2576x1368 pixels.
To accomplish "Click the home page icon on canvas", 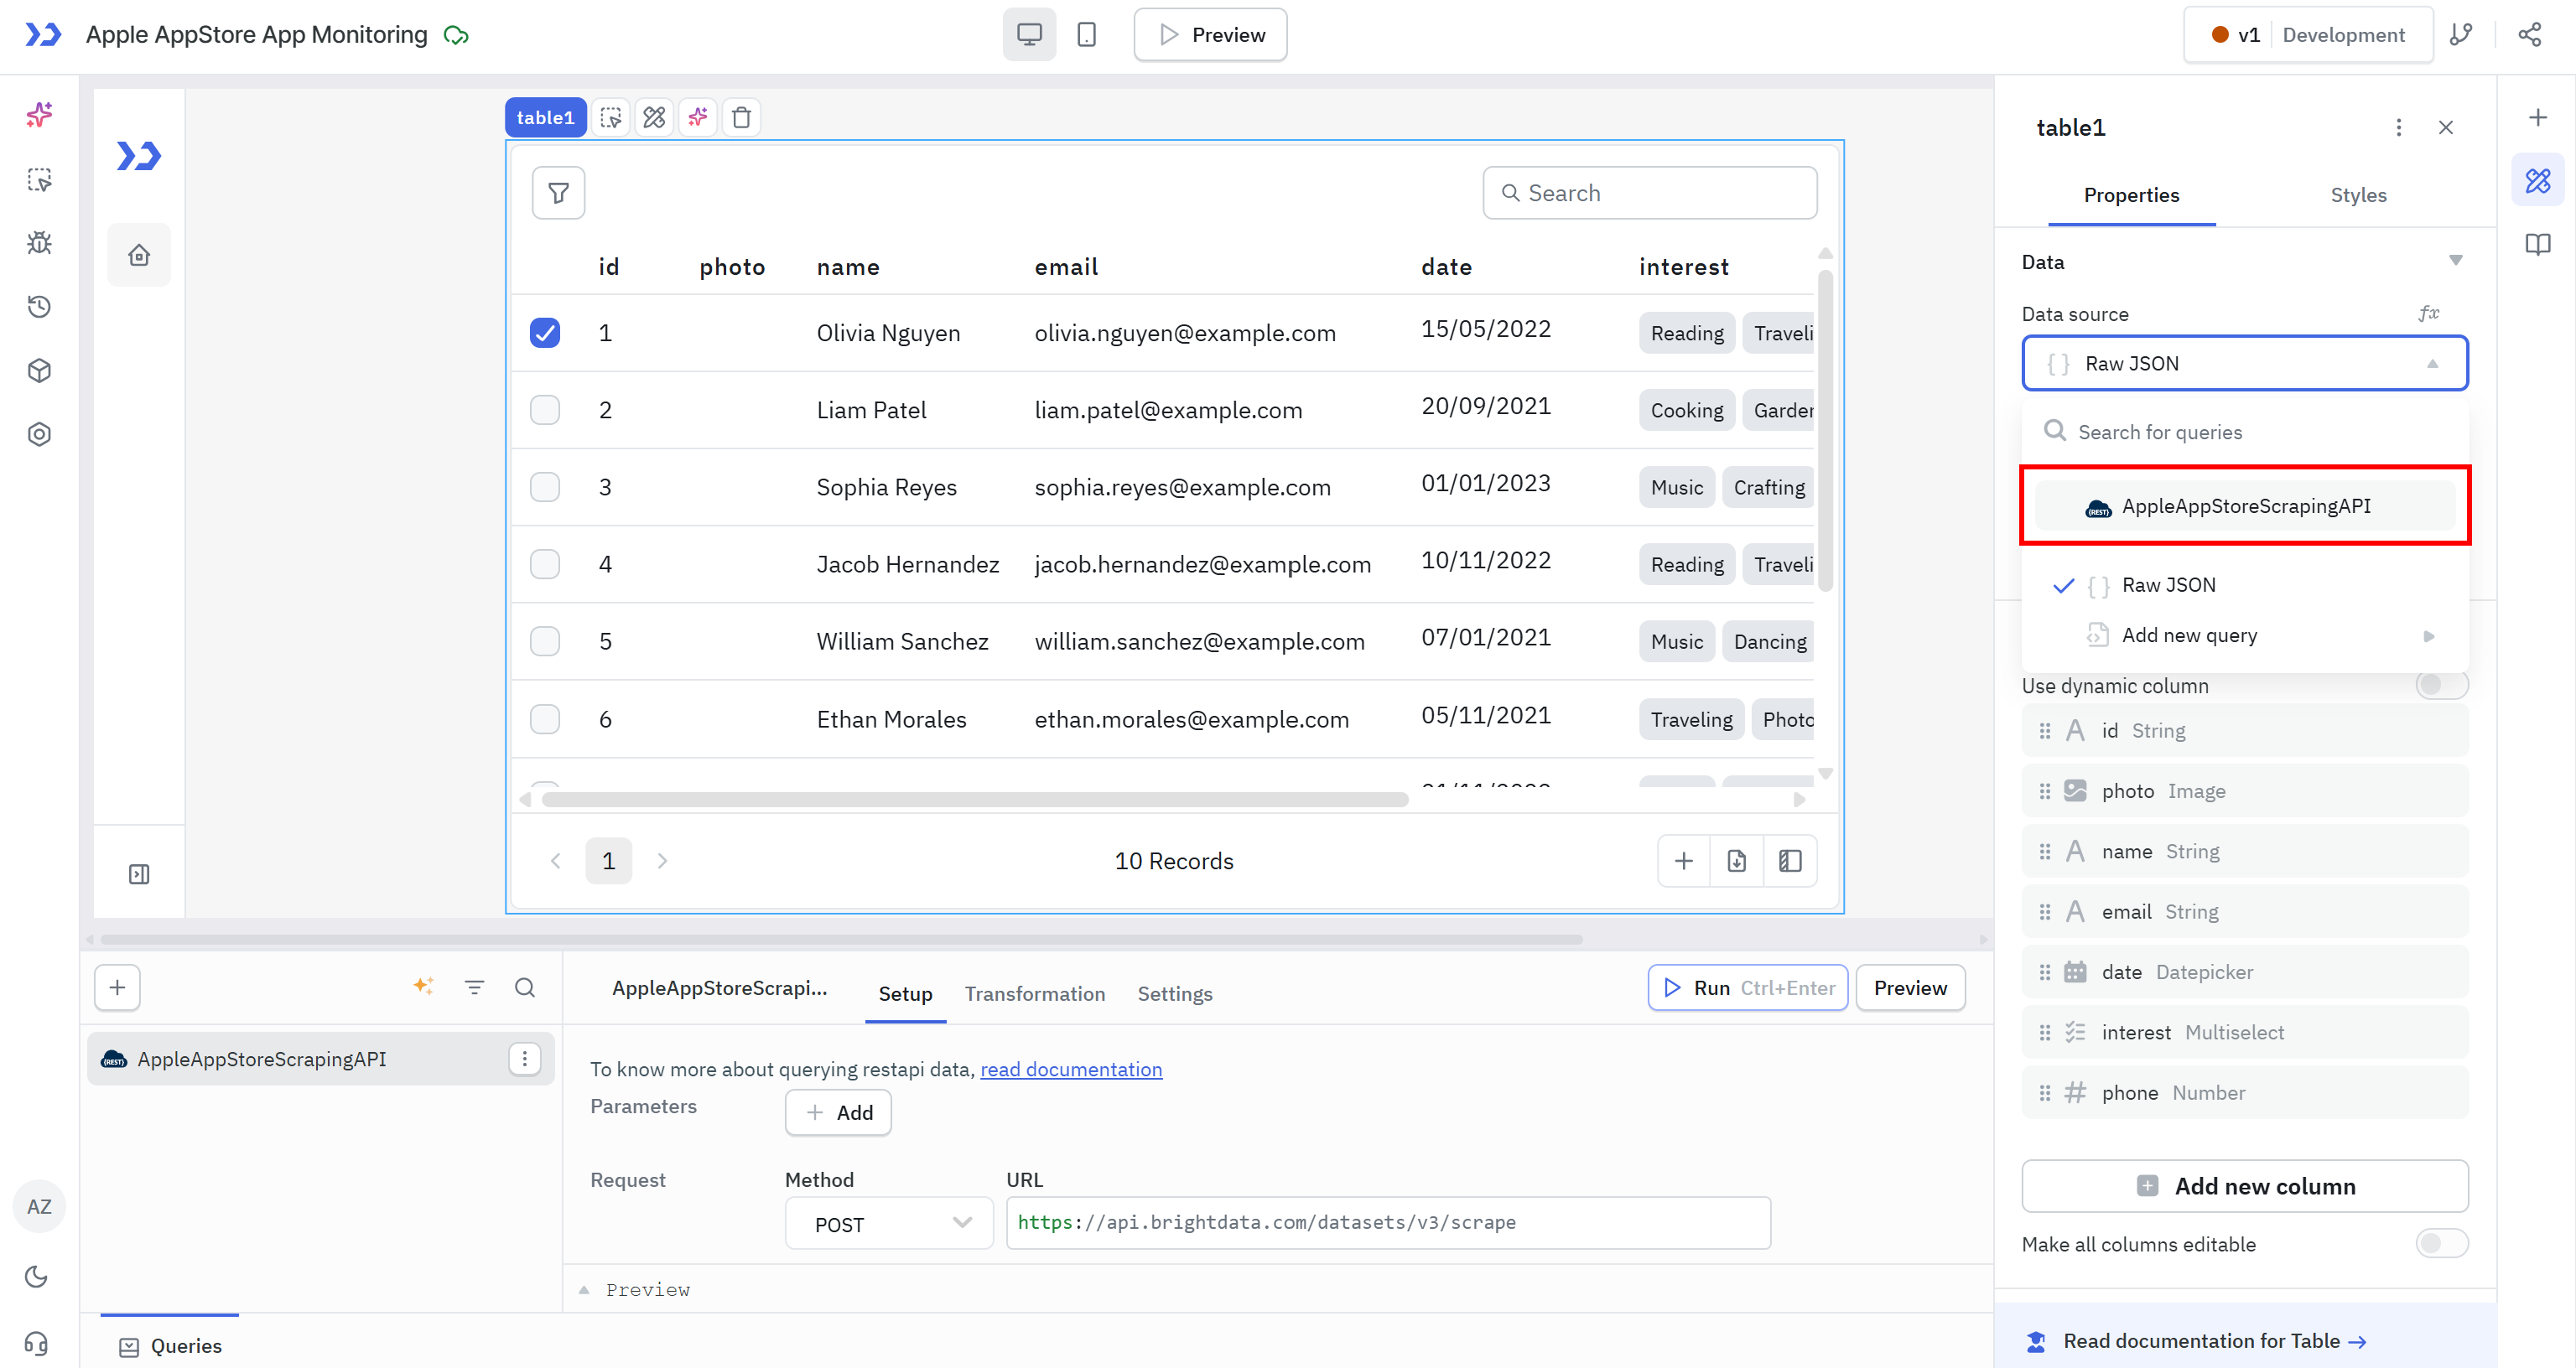I will [139, 255].
